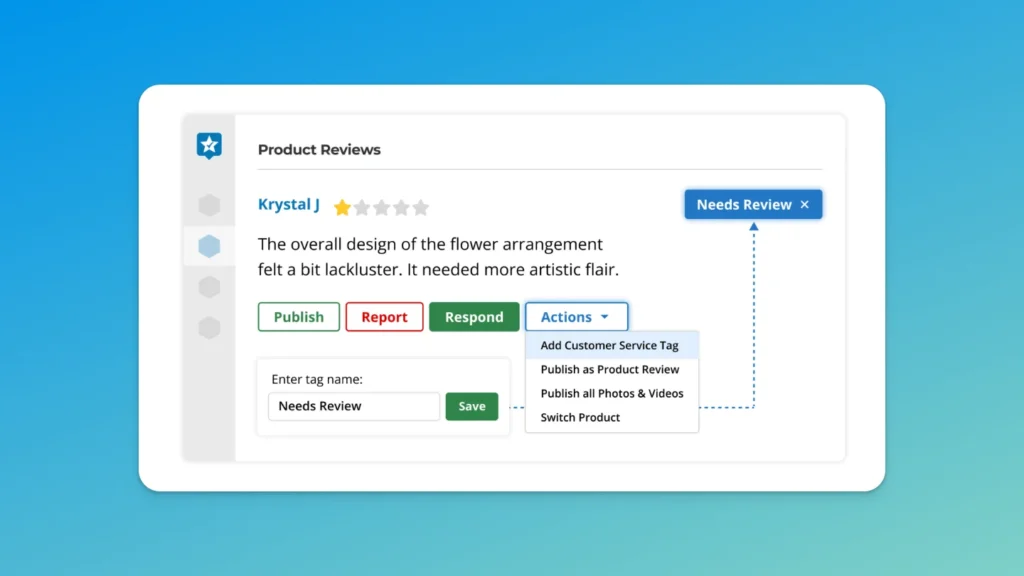
Task: Select the first hexagon icon in the sidebar
Action: (x=209, y=205)
